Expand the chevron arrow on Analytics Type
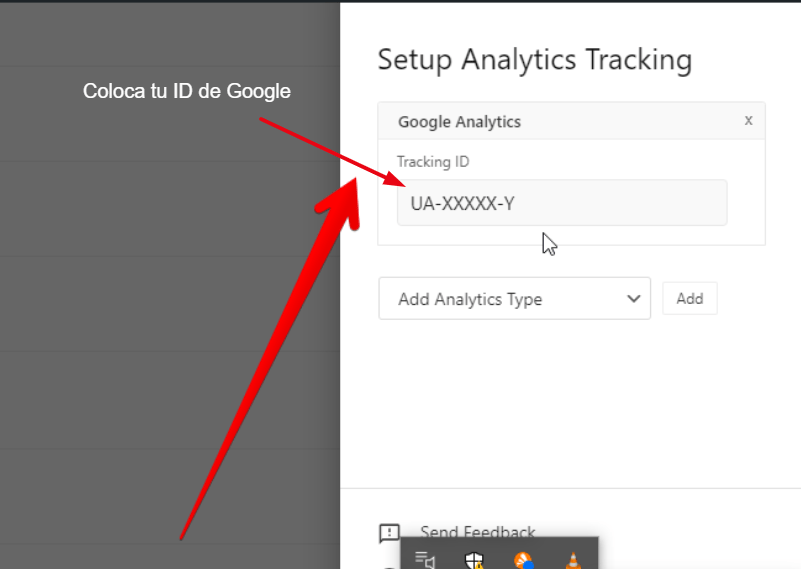Image resolution: width=801 pixels, height=569 pixels. click(633, 299)
